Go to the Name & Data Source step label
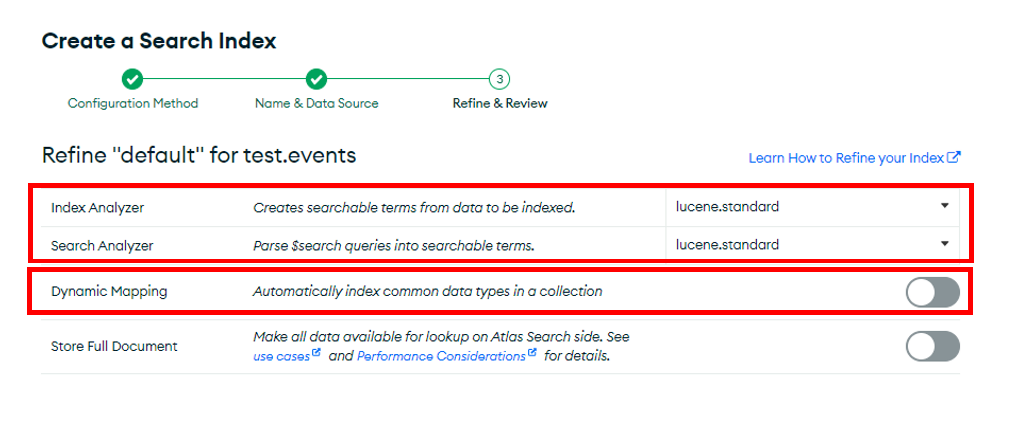Image resolution: width=1019 pixels, height=425 pixels. pyautogui.click(x=316, y=103)
